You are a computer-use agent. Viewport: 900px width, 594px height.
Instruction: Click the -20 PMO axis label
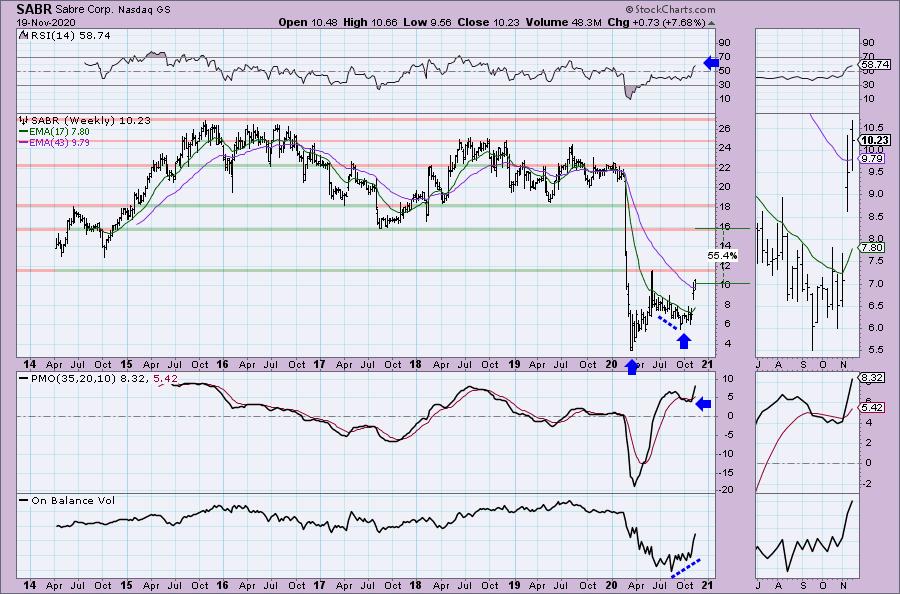(726, 490)
